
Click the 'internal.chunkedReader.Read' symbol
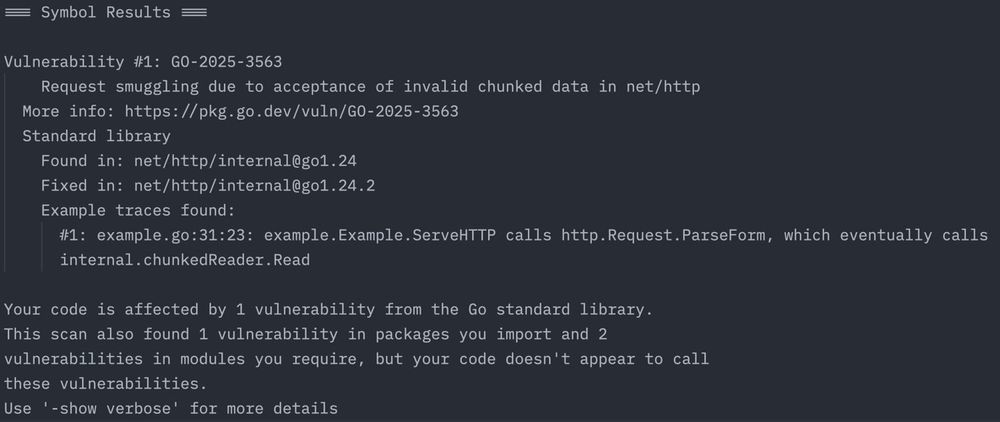point(184,260)
